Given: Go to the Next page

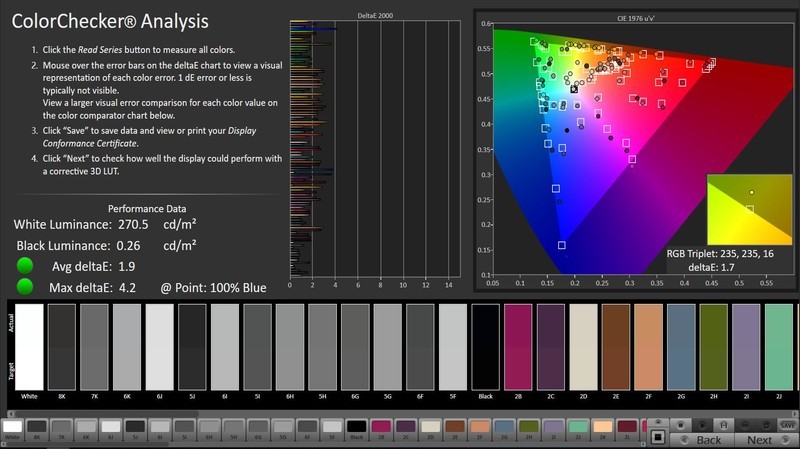Looking at the screenshot, I should tap(760, 440).
